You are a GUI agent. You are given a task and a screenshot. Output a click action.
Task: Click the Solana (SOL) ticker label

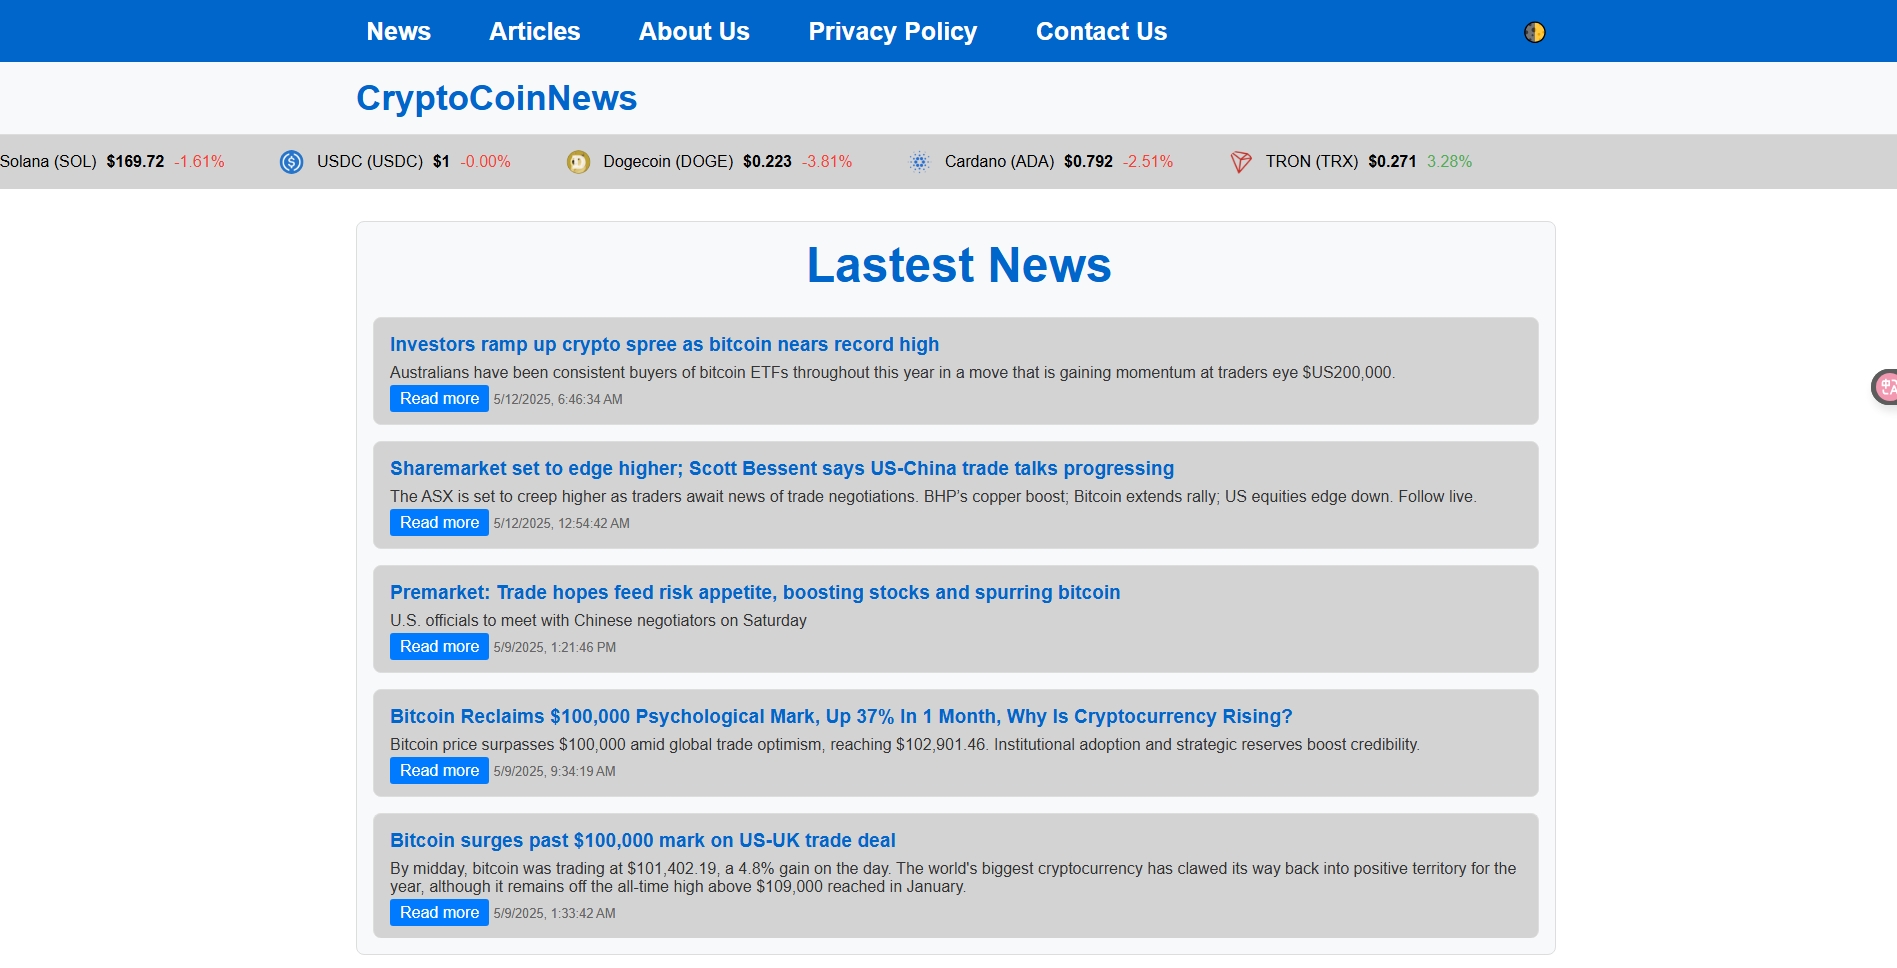48,161
